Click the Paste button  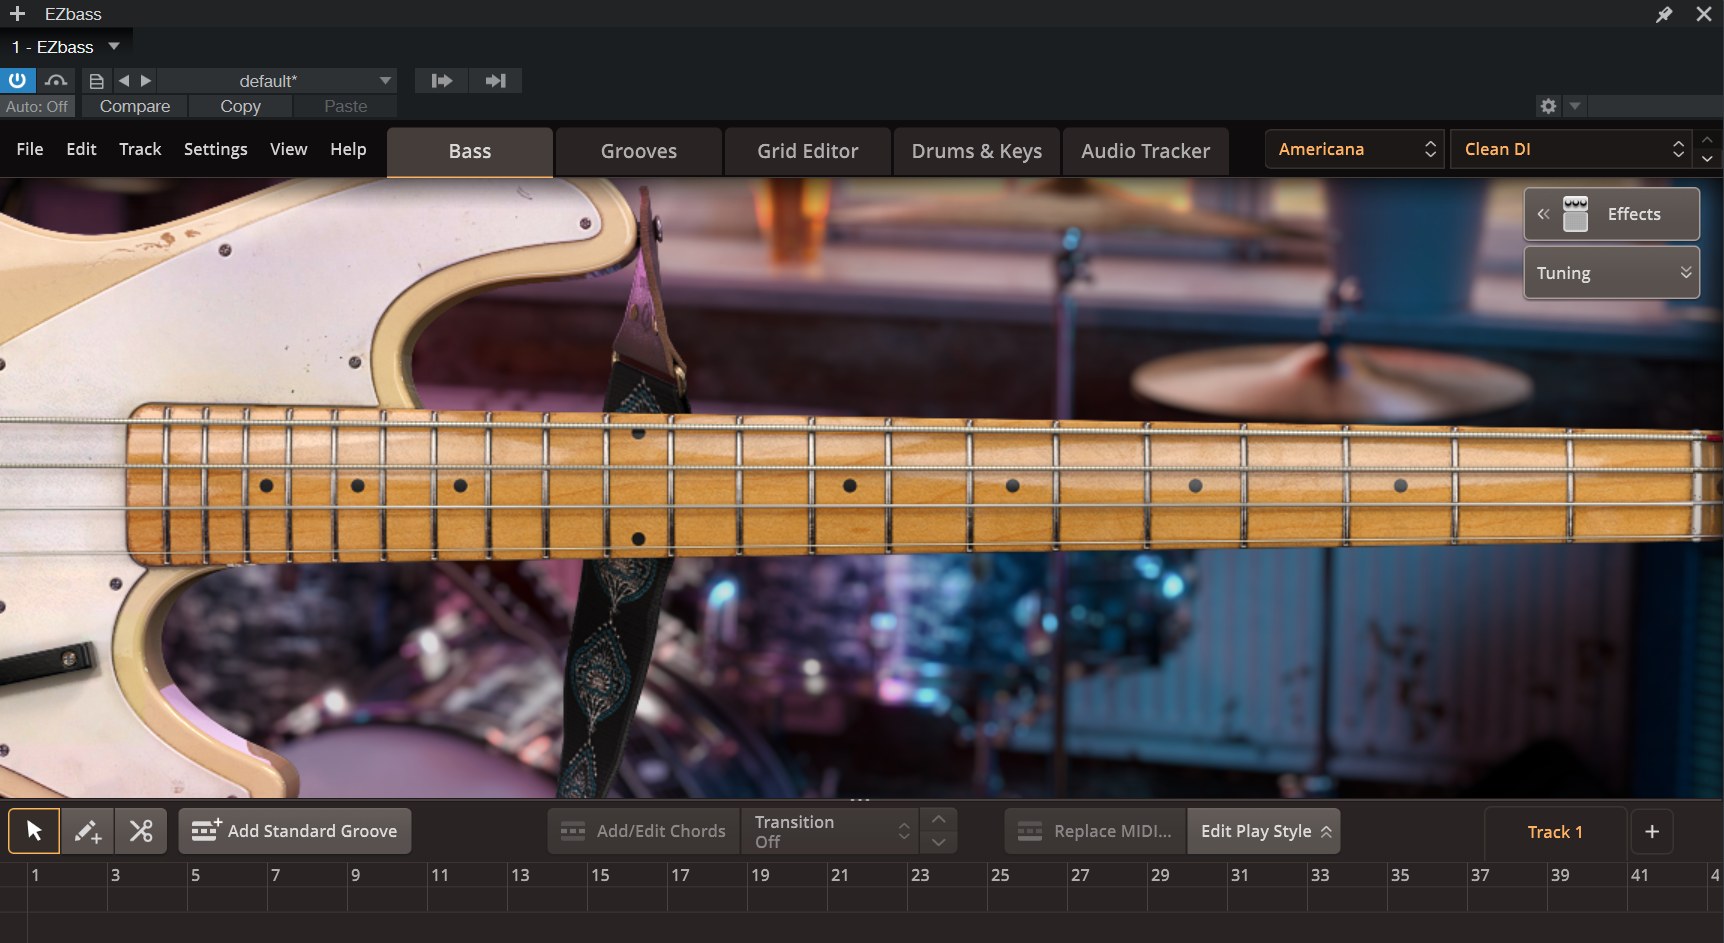pos(345,106)
